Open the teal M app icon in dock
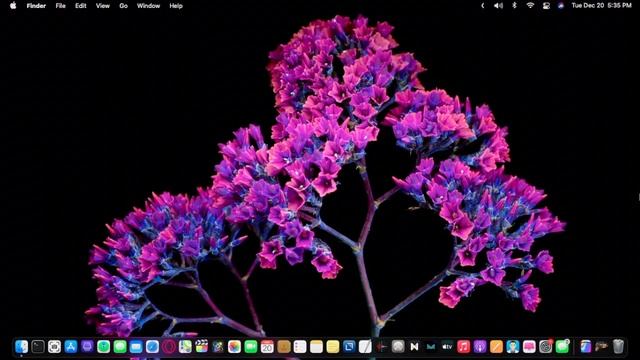Viewport: 640px width, 360px height. (x=431, y=347)
